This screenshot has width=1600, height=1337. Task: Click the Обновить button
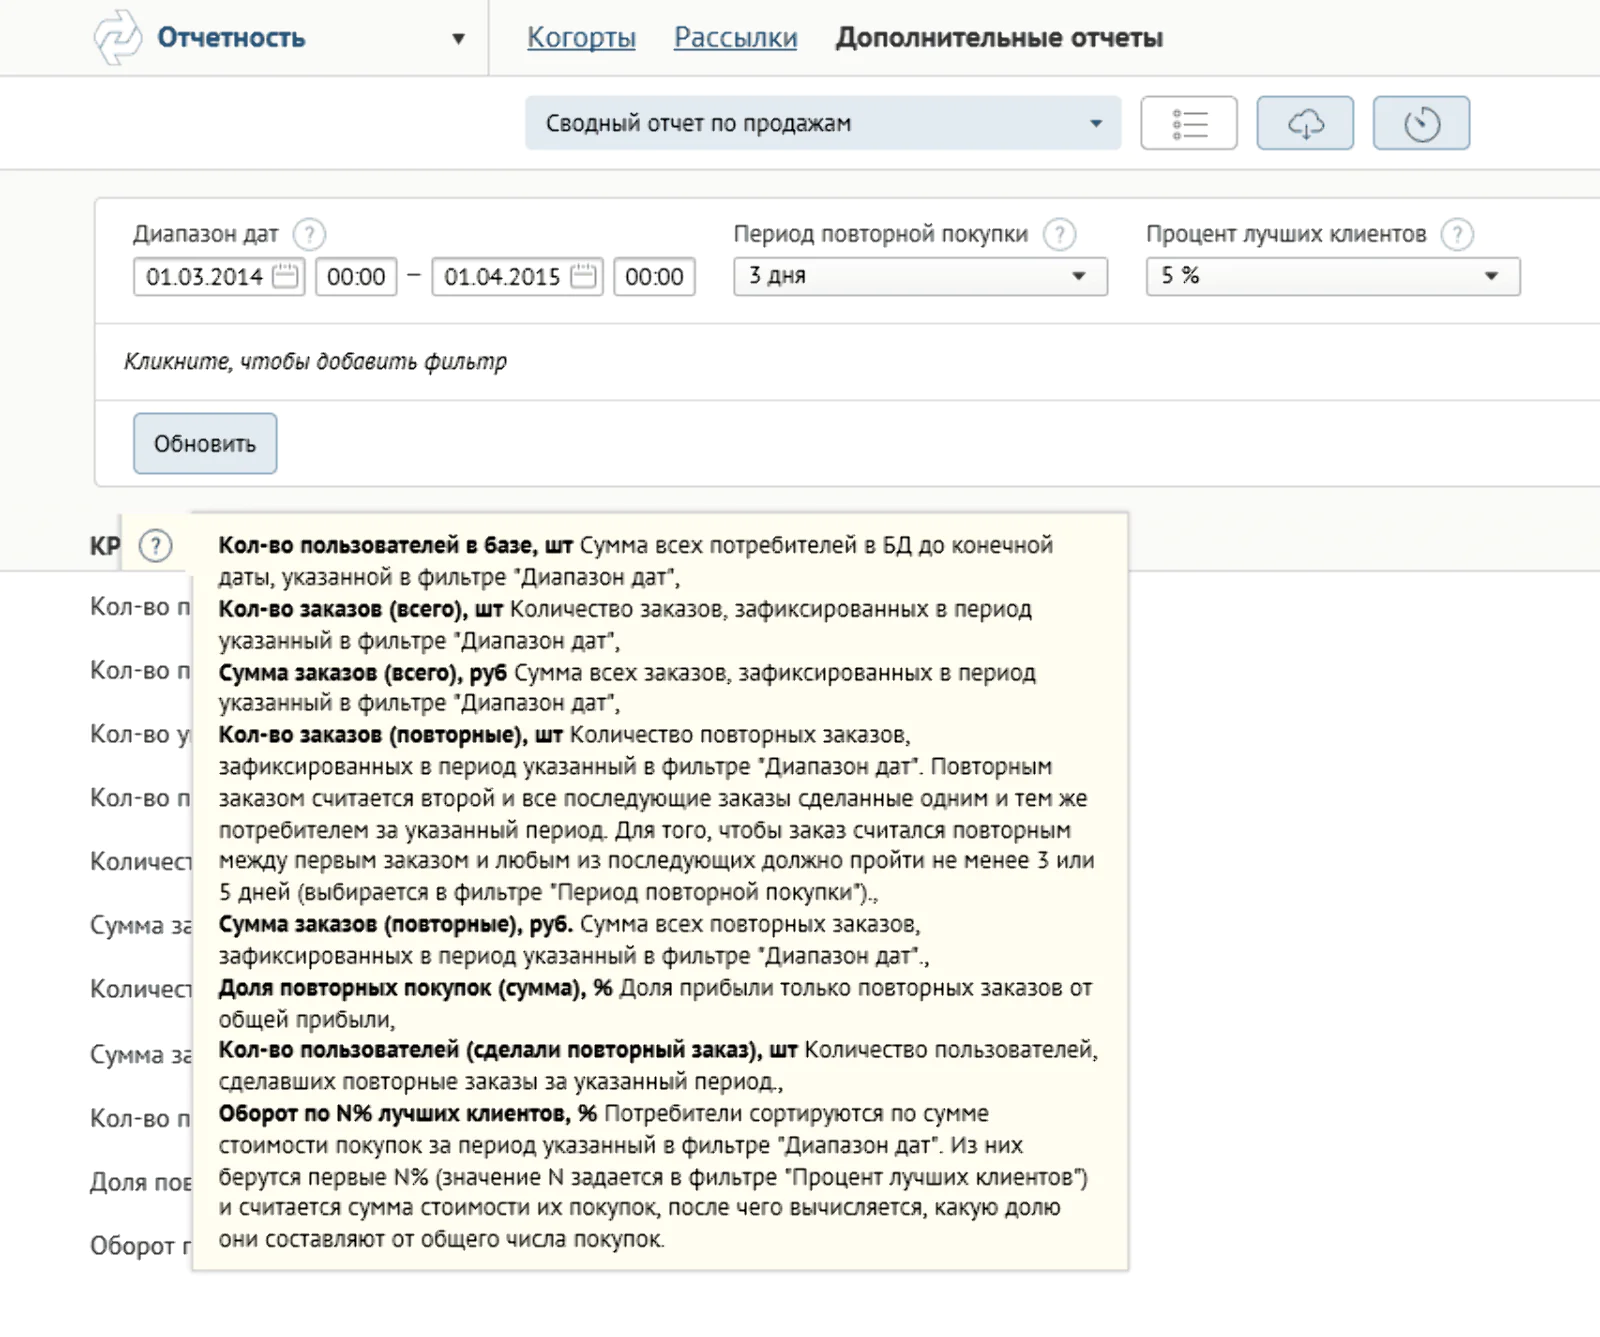205,443
